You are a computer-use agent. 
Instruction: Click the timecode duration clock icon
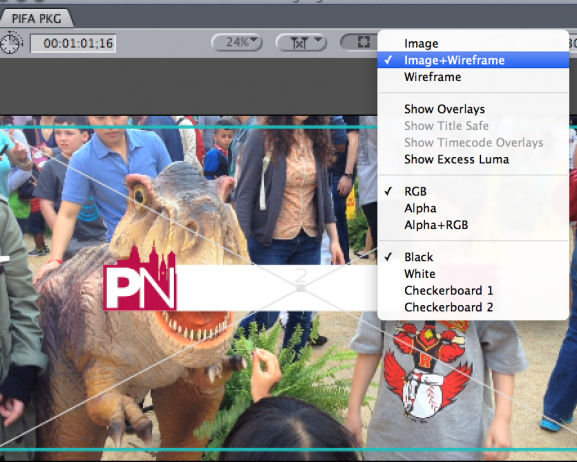(11, 42)
